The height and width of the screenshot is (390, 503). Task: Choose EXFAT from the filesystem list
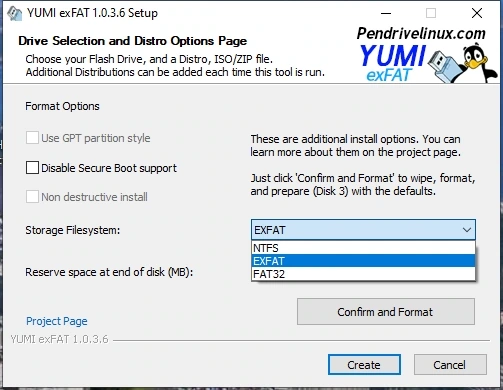click(363, 261)
